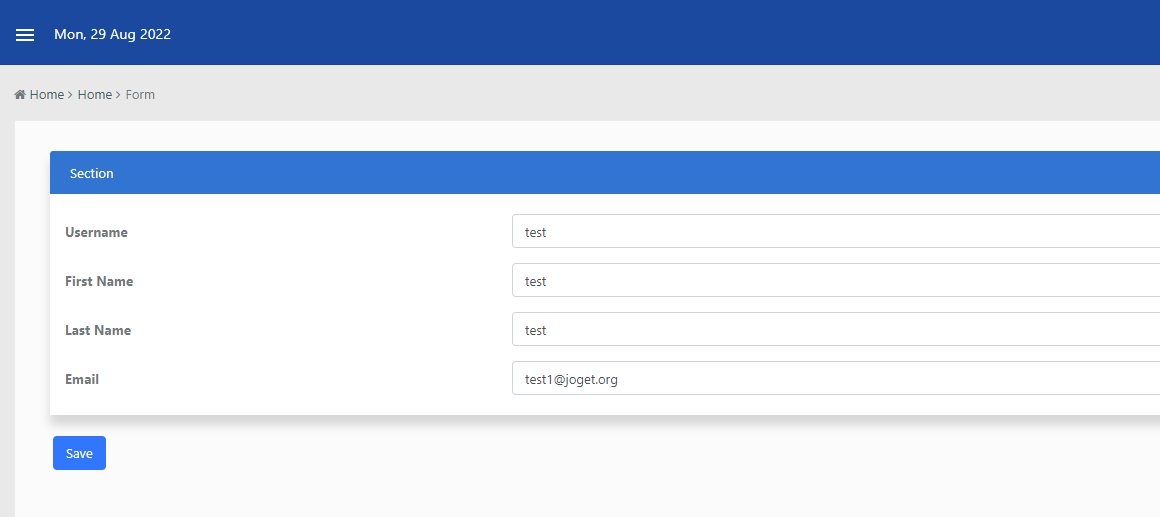Click an empty part of the dark blue top bar
Viewport: 1160px width, 517px height.
[x=666, y=33]
